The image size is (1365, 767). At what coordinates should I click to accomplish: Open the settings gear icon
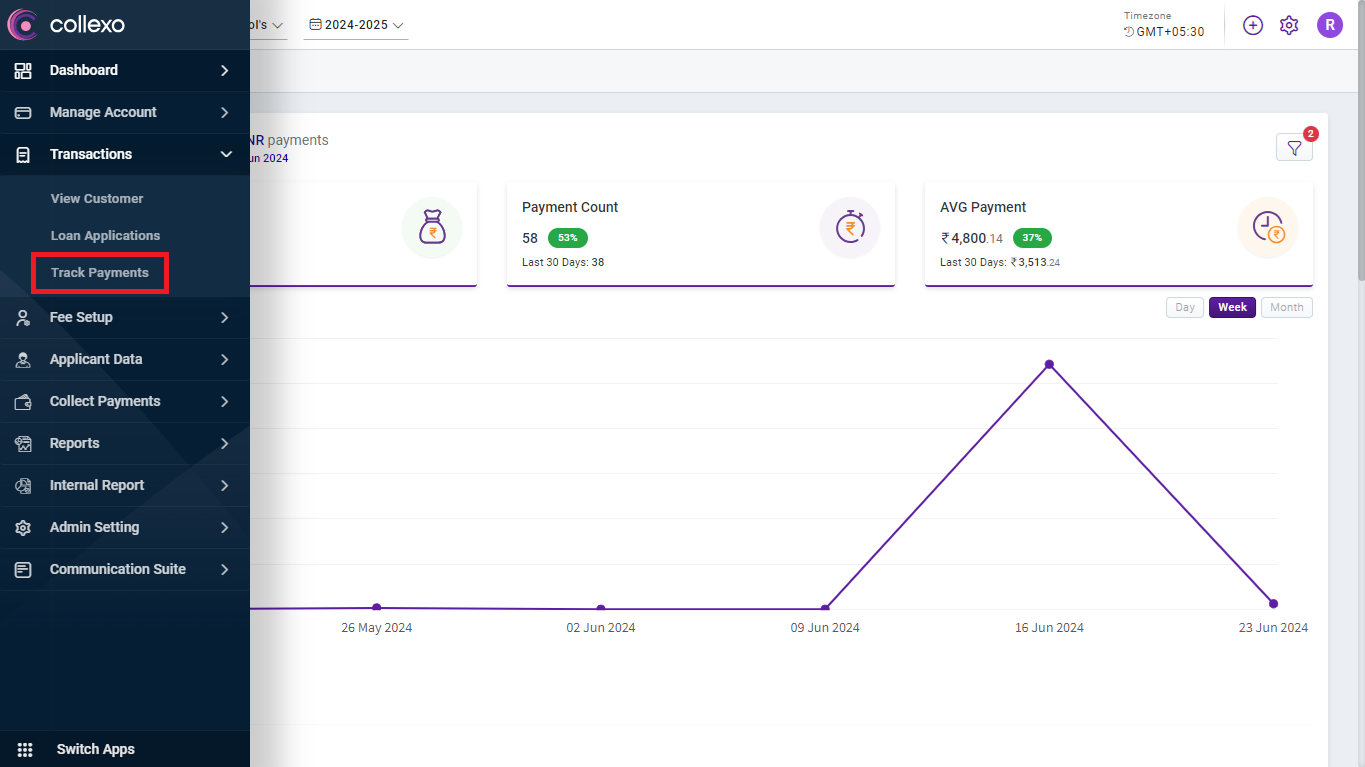tap(1289, 25)
